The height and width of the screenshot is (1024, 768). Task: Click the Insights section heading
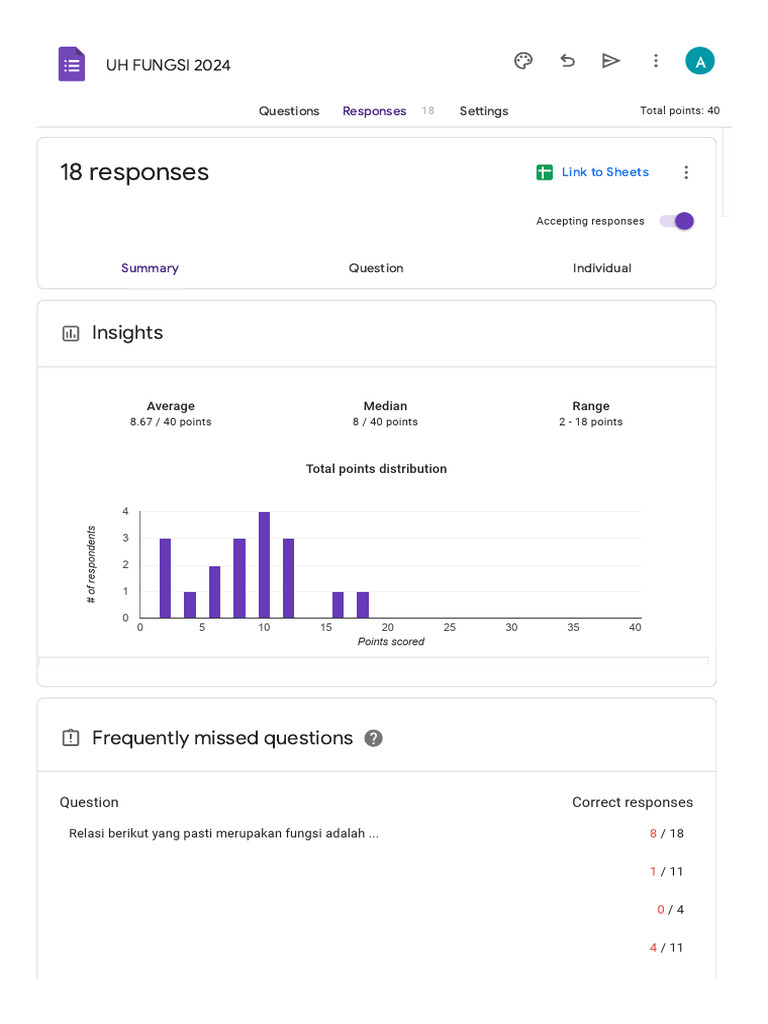pyautogui.click(x=127, y=333)
